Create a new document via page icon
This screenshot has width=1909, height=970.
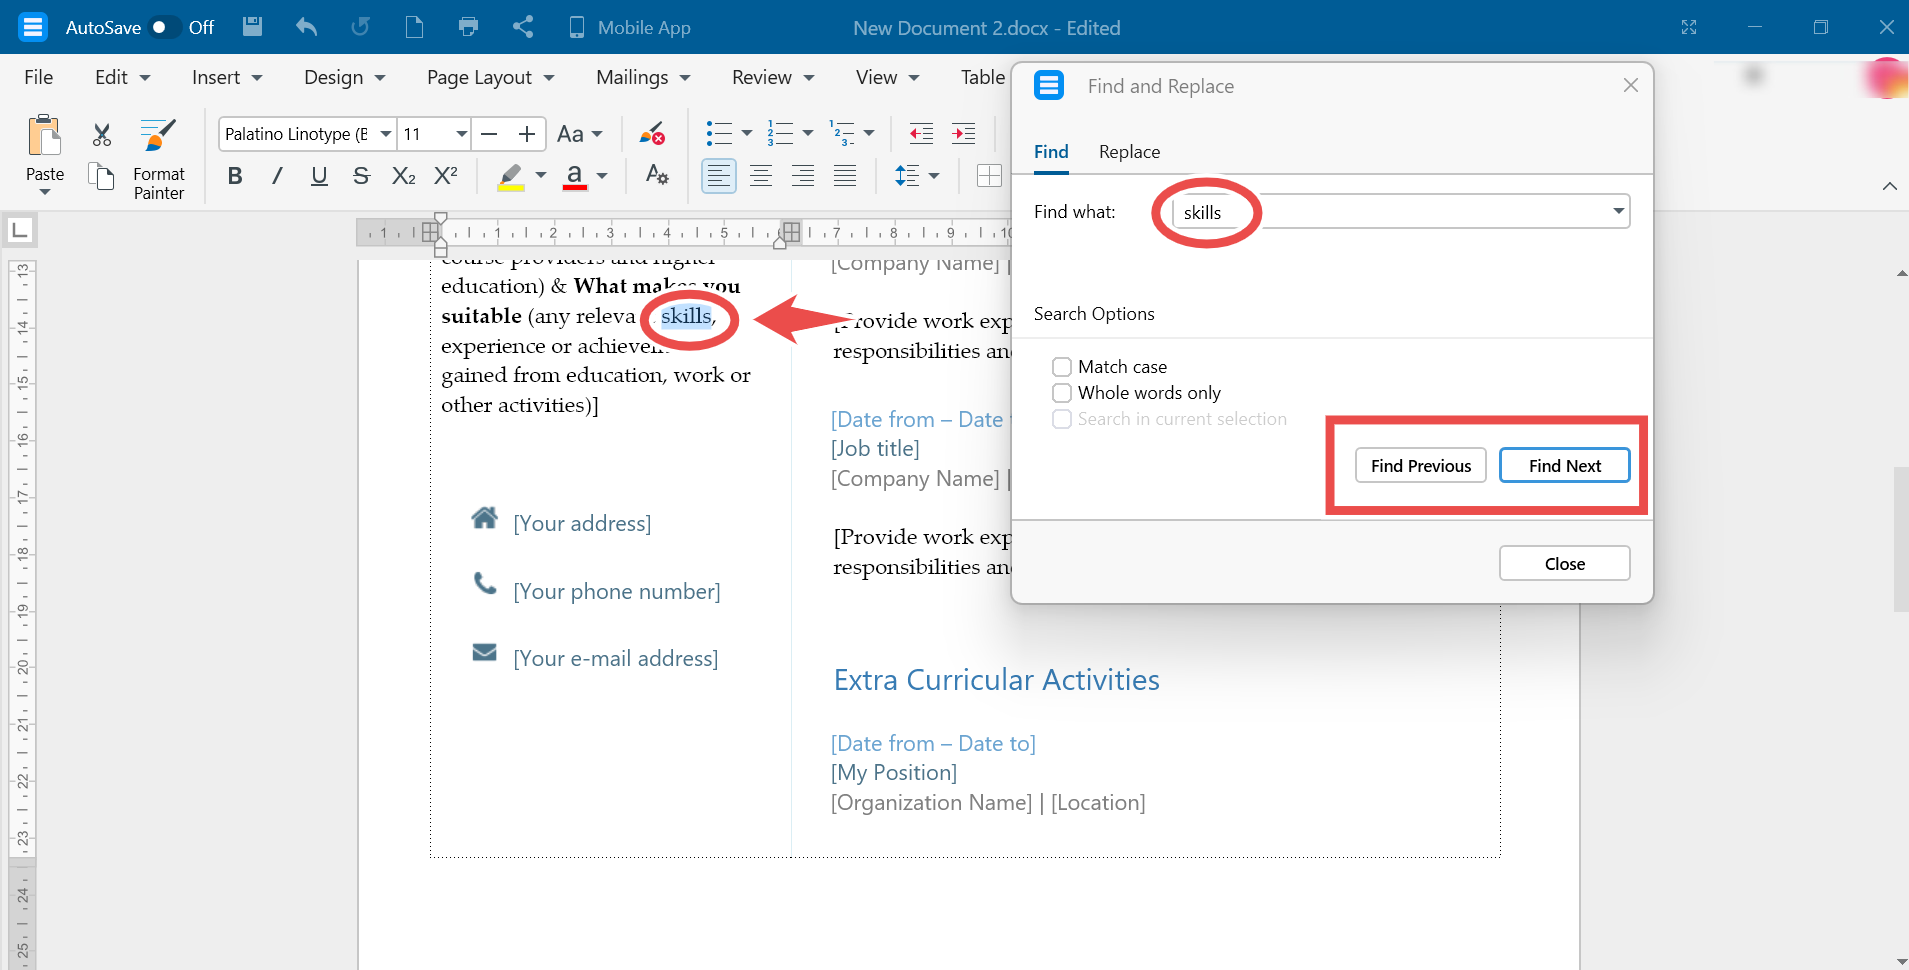coord(414,27)
